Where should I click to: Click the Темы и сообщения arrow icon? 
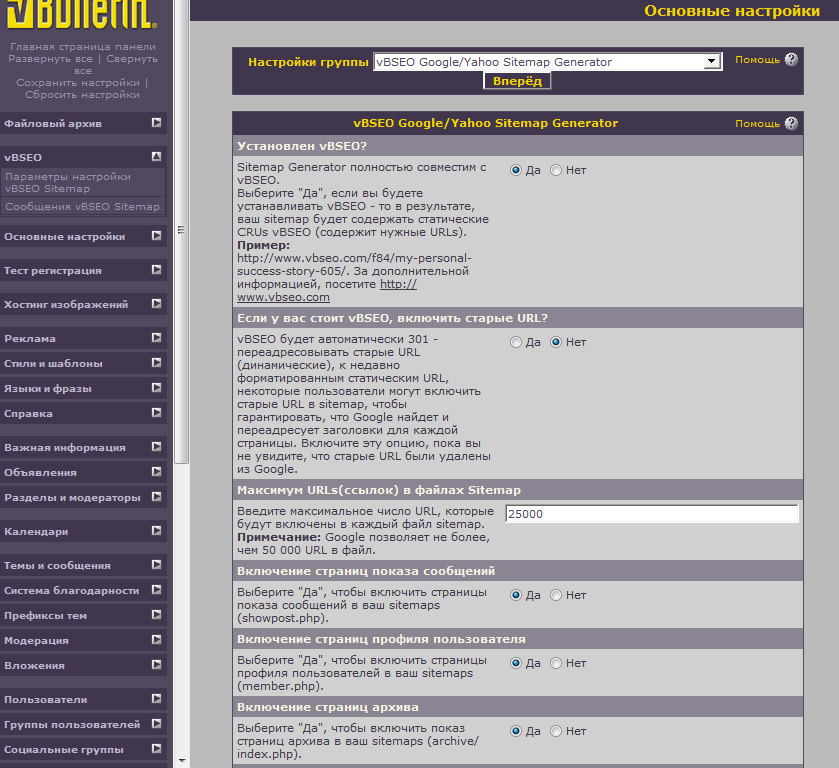(x=156, y=565)
